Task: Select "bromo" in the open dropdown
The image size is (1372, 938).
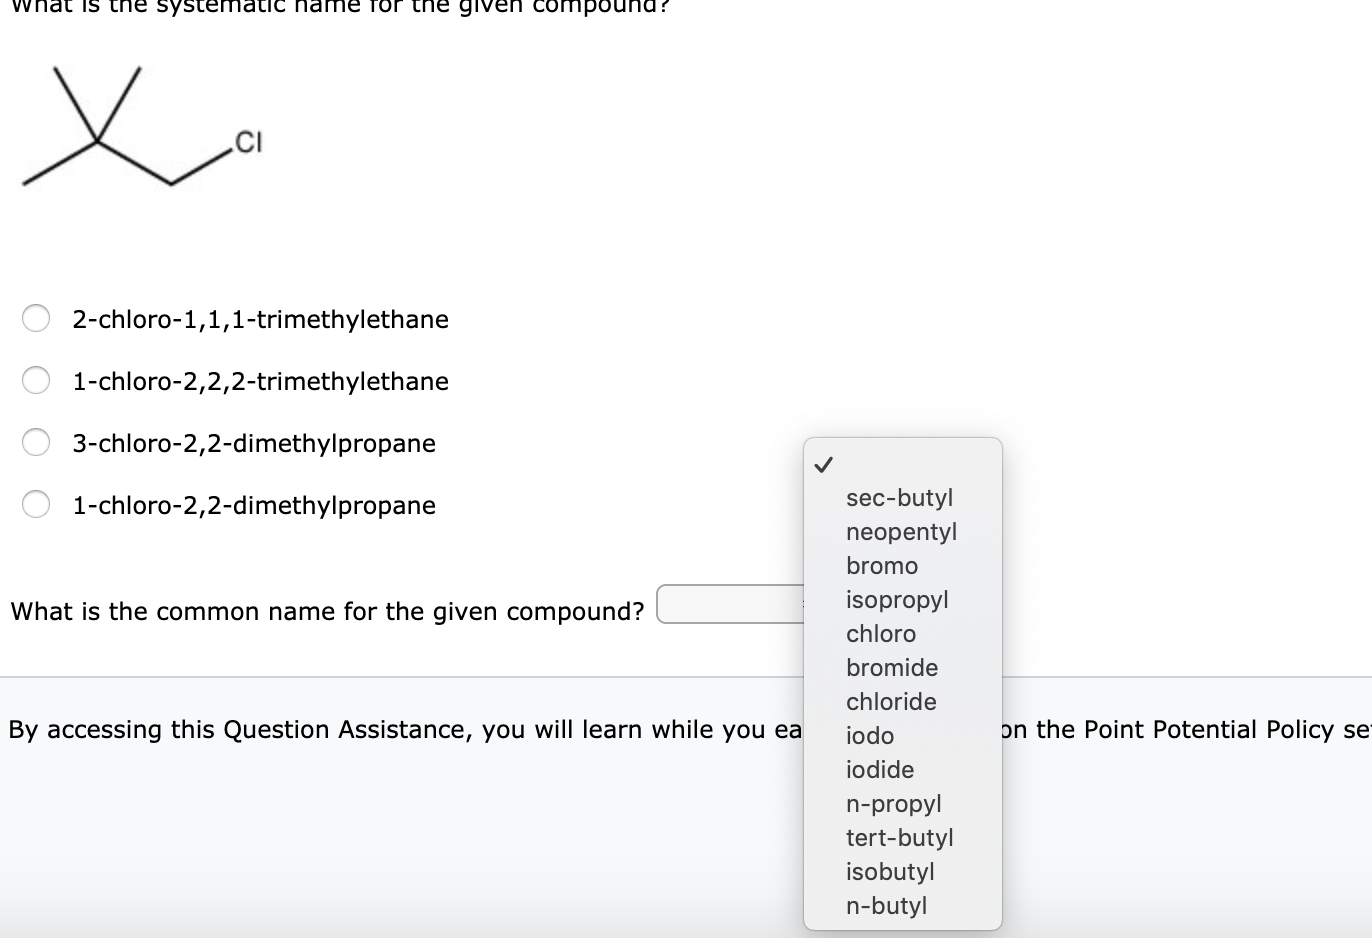Action: point(882,565)
